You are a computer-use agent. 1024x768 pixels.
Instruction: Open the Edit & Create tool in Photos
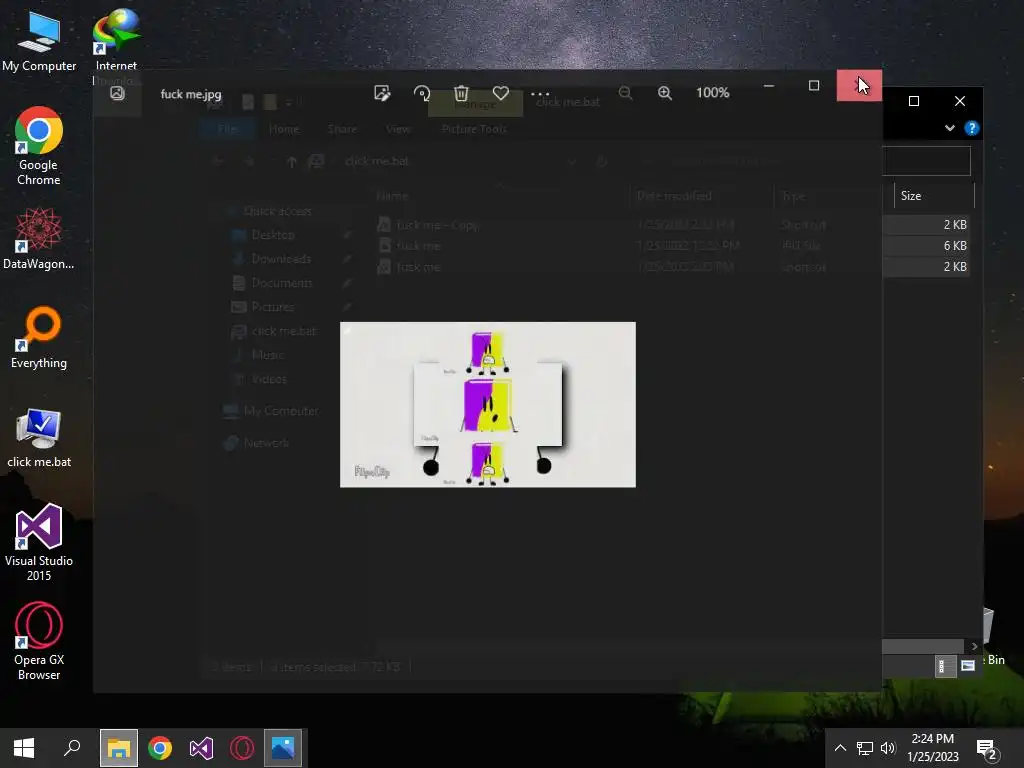[382, 93]
